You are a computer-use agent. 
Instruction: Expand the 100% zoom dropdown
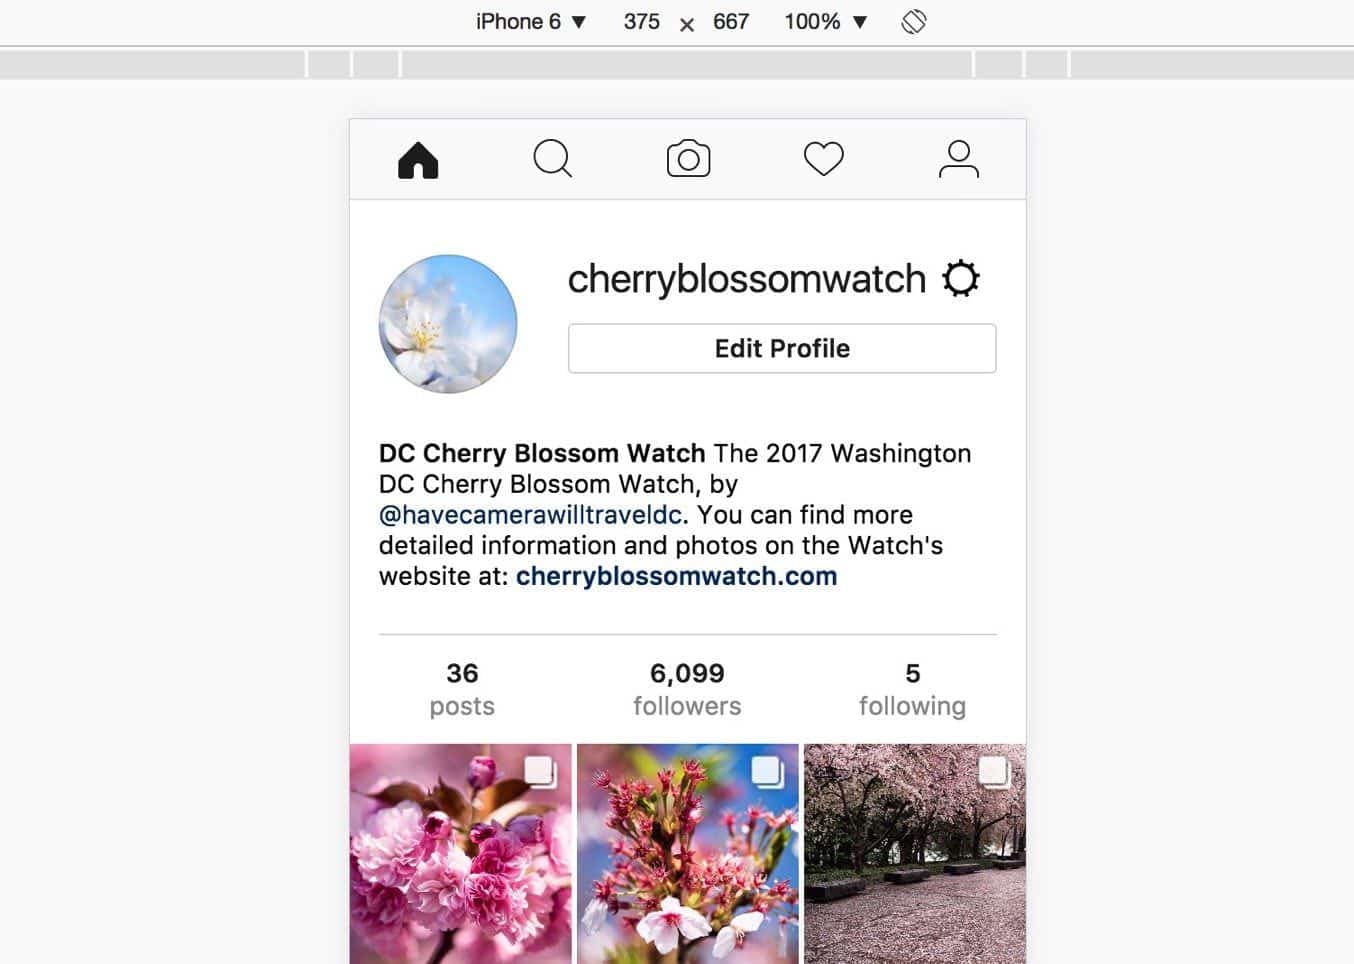(825, 21)
